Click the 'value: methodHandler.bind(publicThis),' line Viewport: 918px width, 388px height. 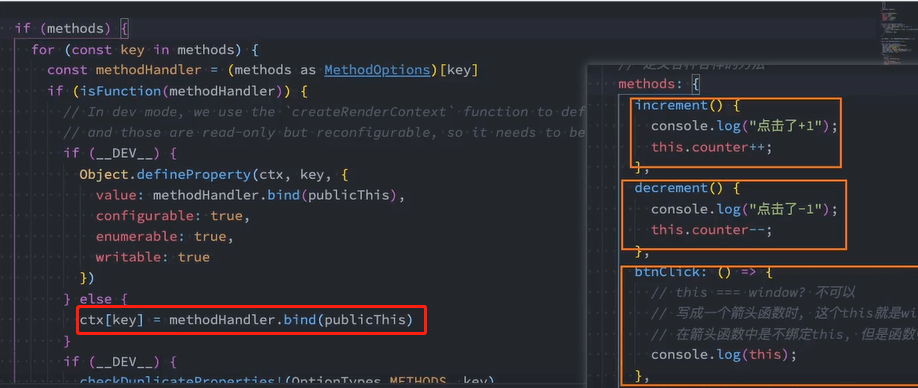tap(251, 195)
